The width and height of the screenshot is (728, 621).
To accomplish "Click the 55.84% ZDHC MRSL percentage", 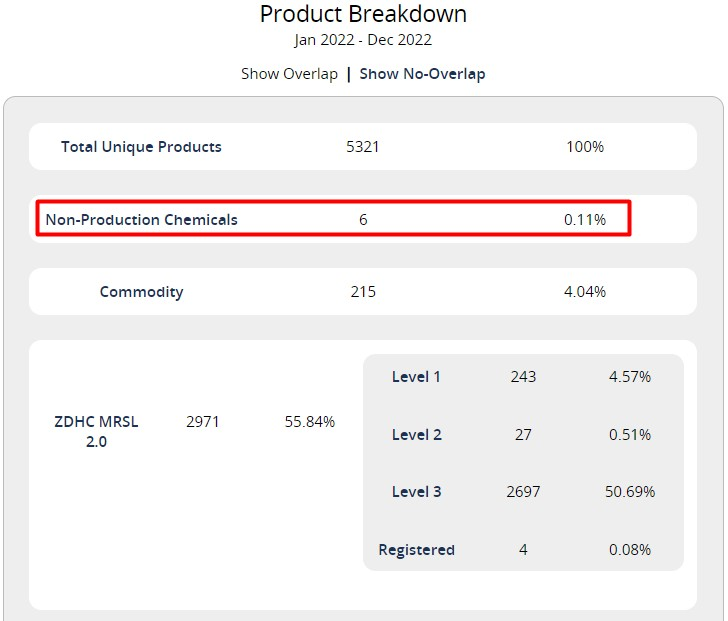I will coord(310,422).
